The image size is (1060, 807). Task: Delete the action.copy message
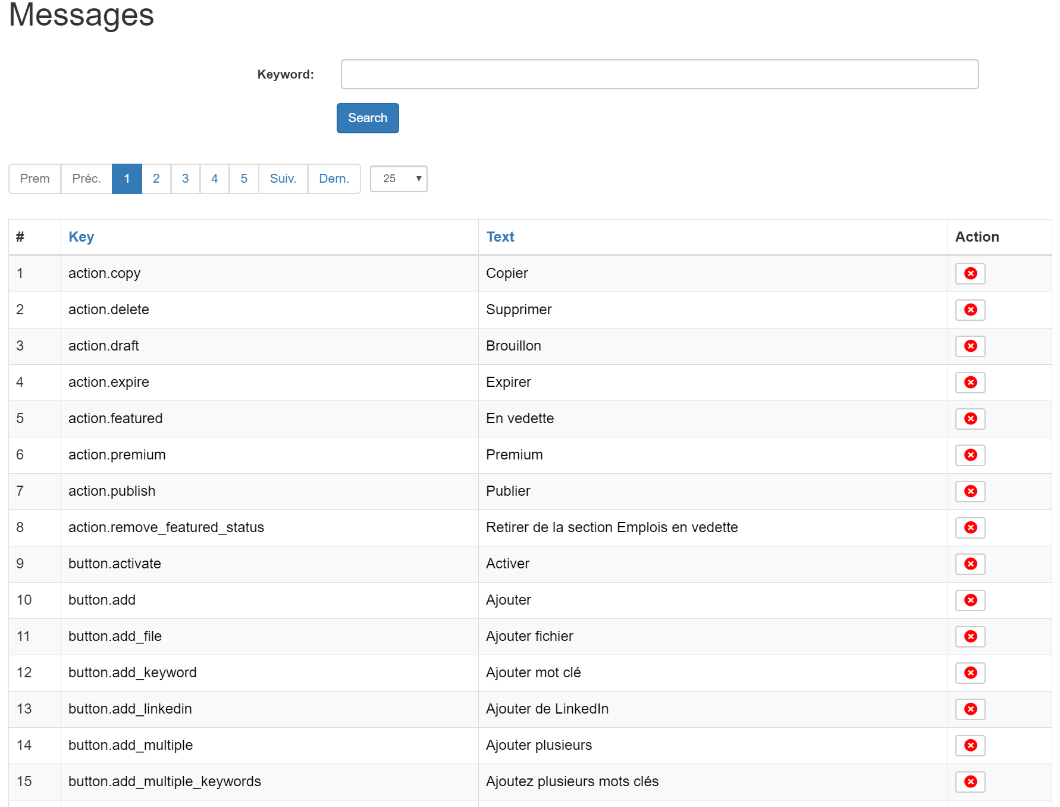(x=970, y=273)
